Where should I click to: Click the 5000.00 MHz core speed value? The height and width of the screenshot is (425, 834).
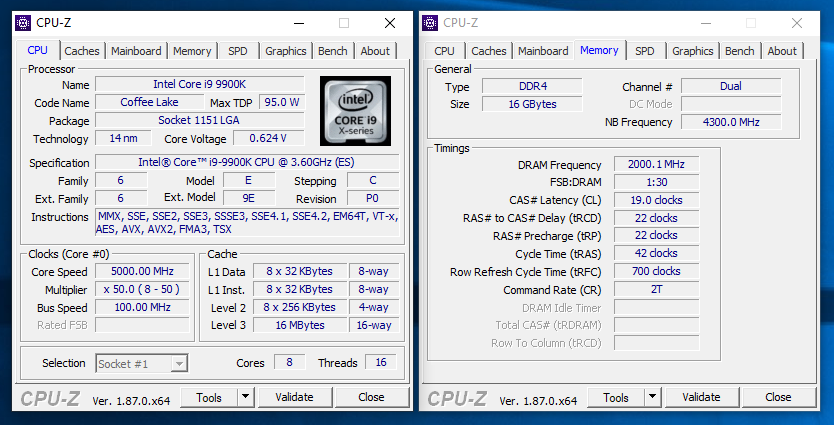pos(142,271)
